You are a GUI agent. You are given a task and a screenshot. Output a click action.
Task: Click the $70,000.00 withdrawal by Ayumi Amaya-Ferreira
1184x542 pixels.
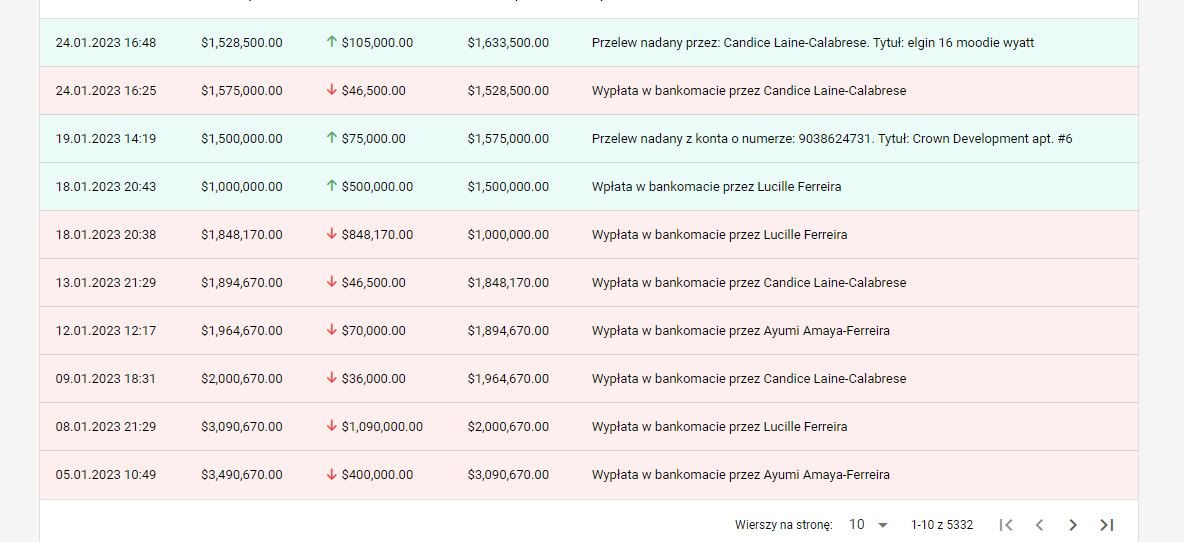tap(589, 331)
